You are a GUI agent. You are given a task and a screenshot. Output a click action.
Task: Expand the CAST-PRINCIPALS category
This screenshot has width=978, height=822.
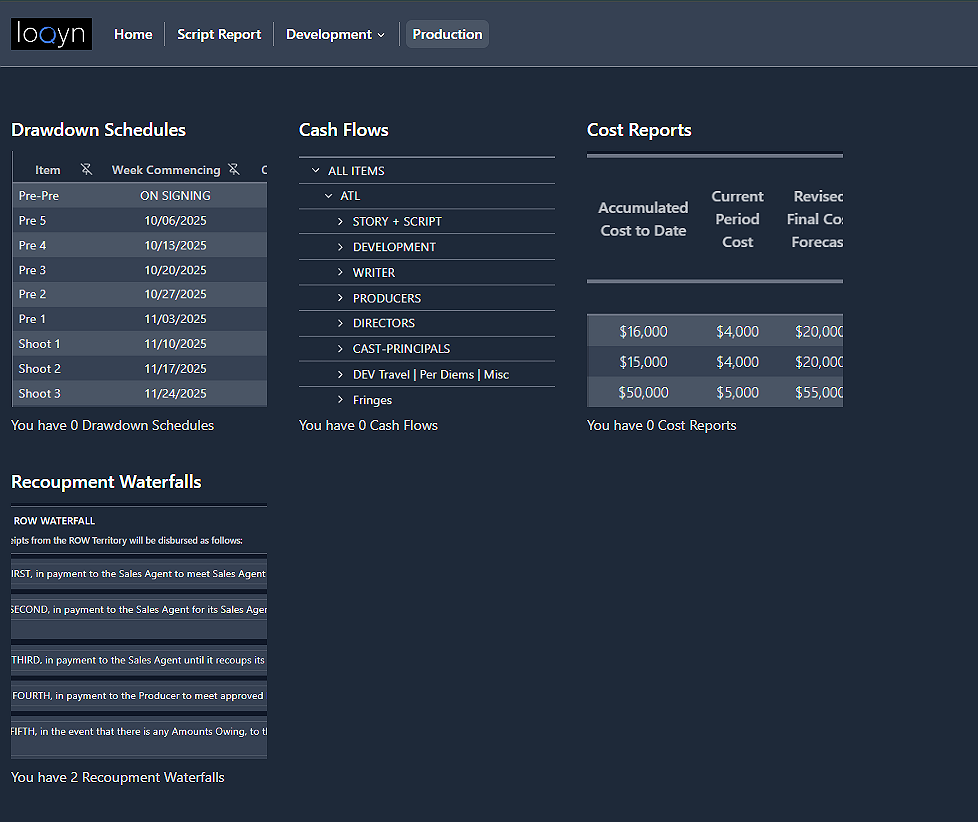coord(340,348)
